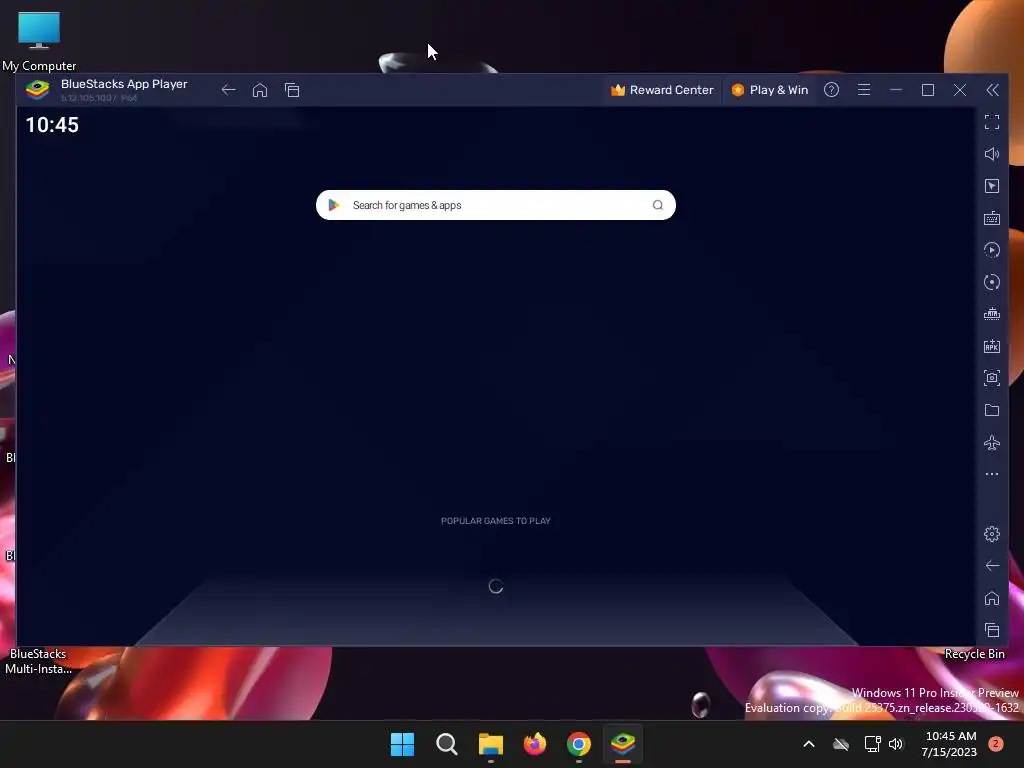The image size is (1024, 768).
Task: Open network status tray icon
Action: (872, 744)
